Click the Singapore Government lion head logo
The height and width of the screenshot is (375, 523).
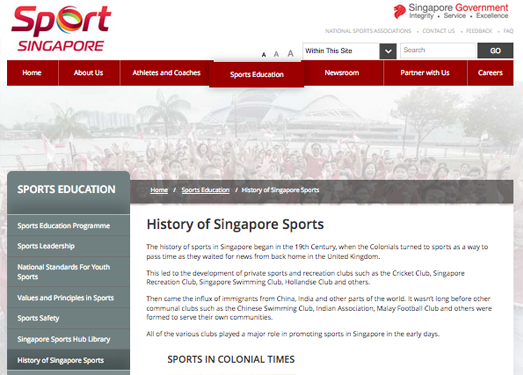click(x=399, y=11)
